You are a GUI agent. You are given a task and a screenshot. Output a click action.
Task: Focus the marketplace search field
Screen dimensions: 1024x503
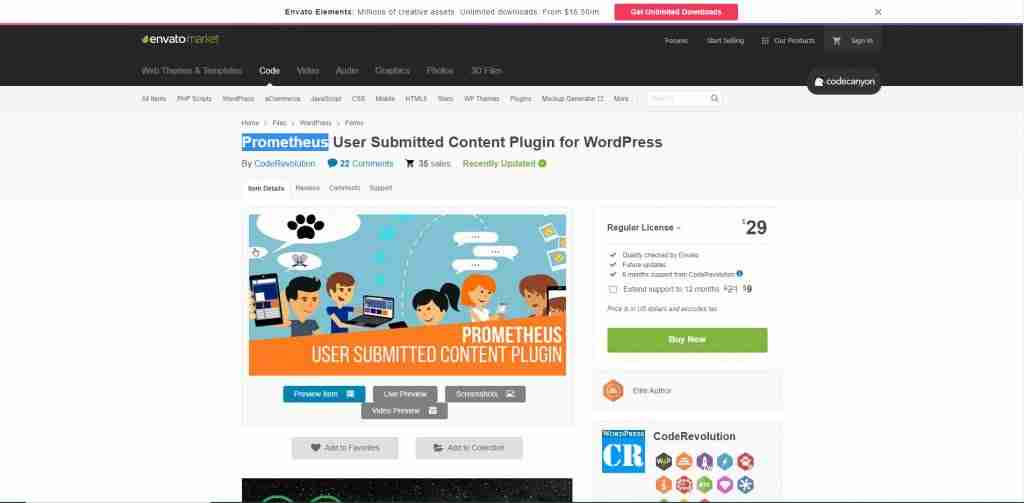point(679,99)
